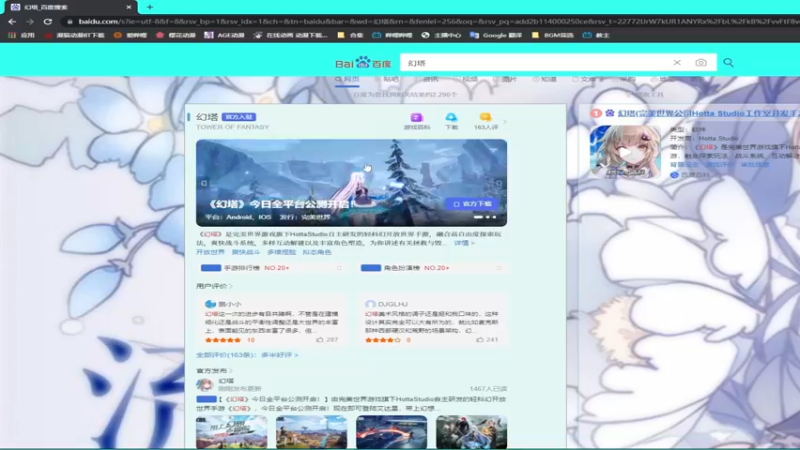Open the third official post thumbnail
The image size is (800, 450).
[x=392, y=432]
